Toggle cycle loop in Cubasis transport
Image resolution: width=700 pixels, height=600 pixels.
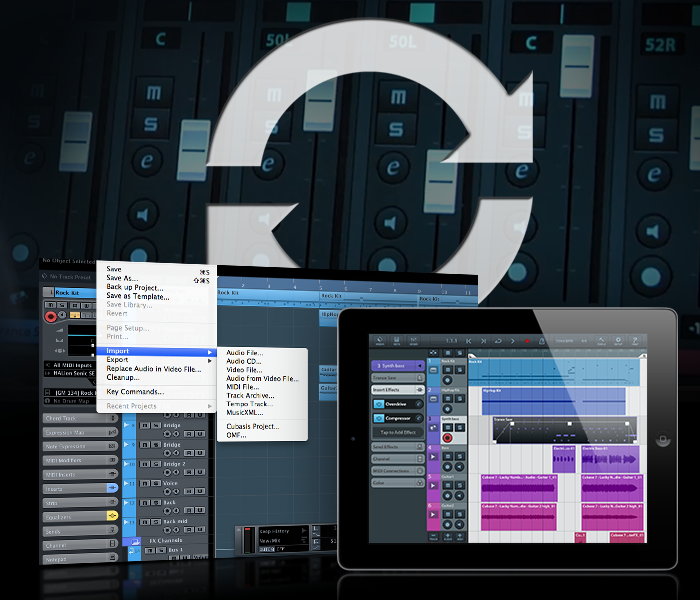498,341
